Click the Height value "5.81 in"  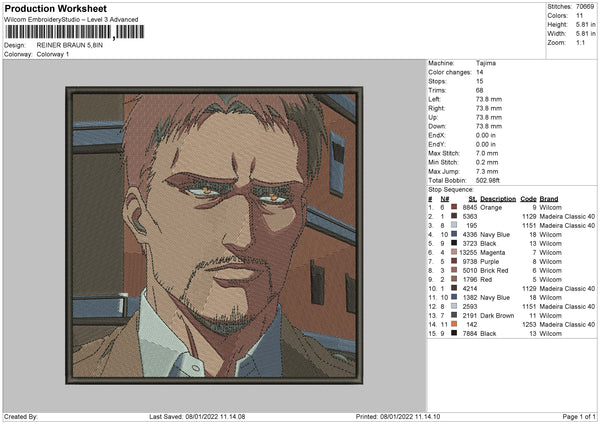pyautogui.click(x=585, y=24)
